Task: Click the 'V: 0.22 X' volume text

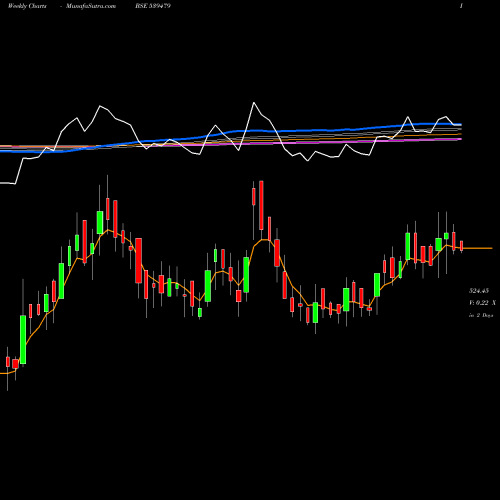Action: (x=482, y=303)
